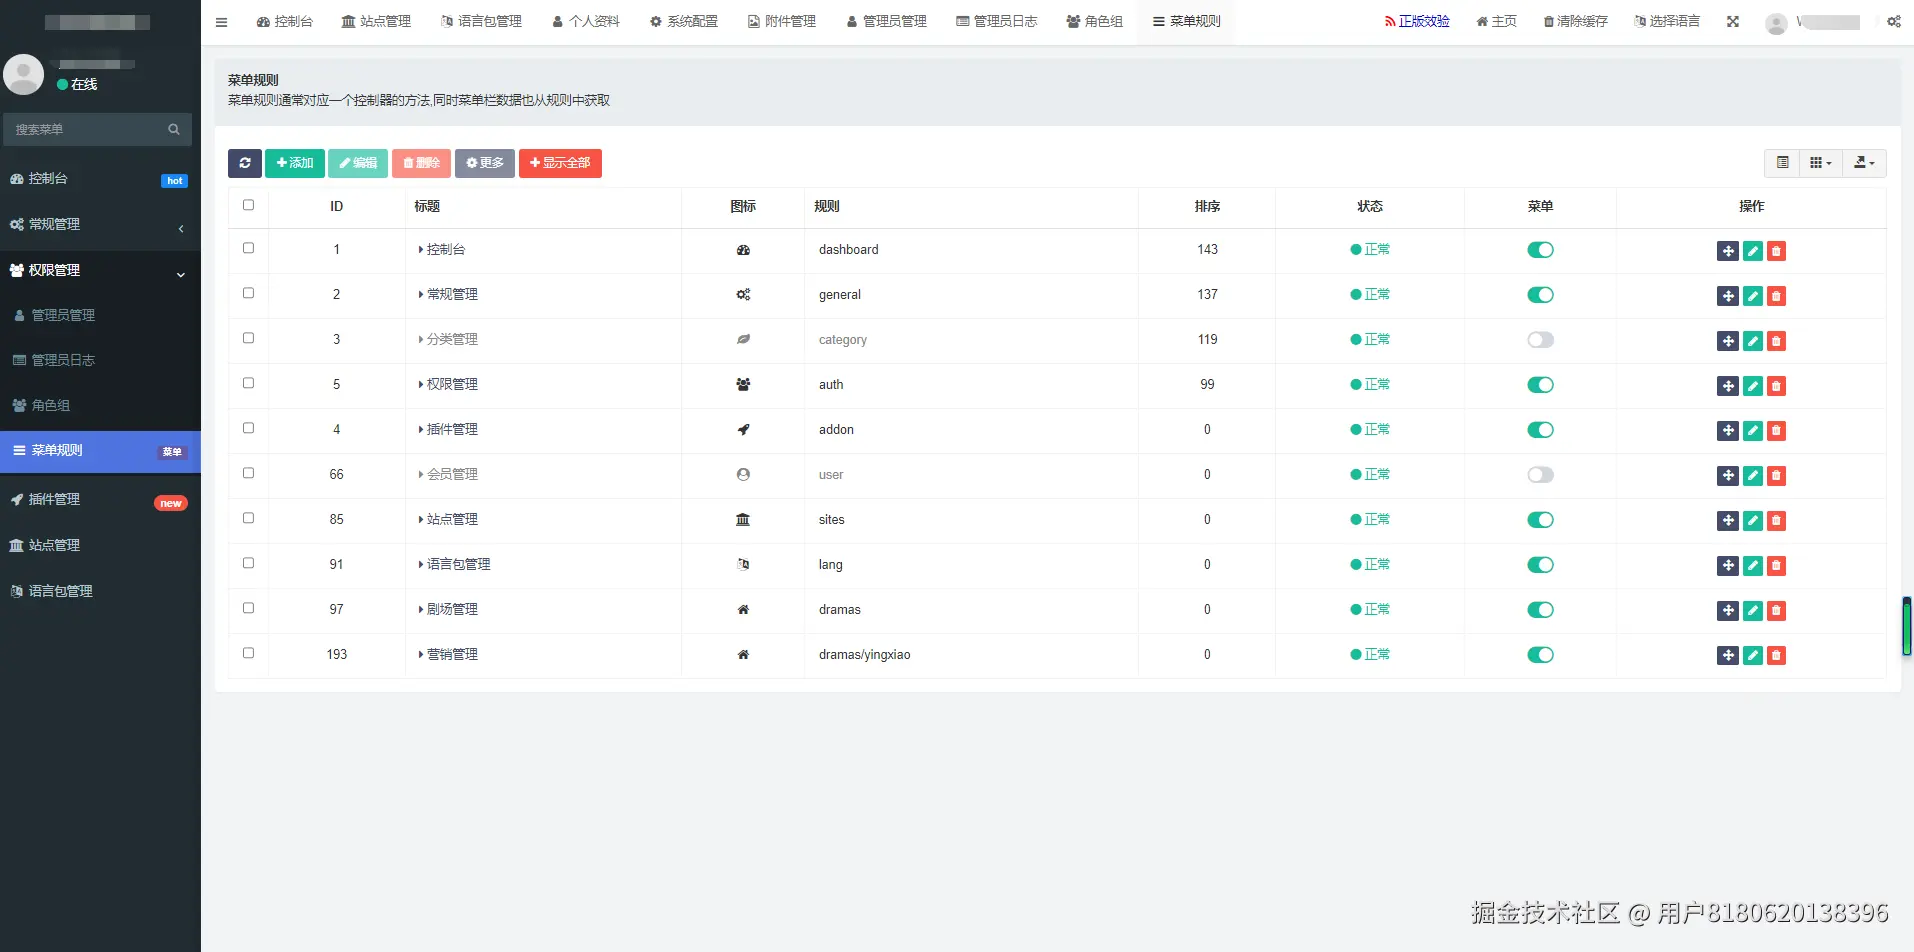Viewport: 1914px width, 952px height.
Task: Switch to the list view toggle icon
Action: pyautogui.click(x=1782, y=163)
